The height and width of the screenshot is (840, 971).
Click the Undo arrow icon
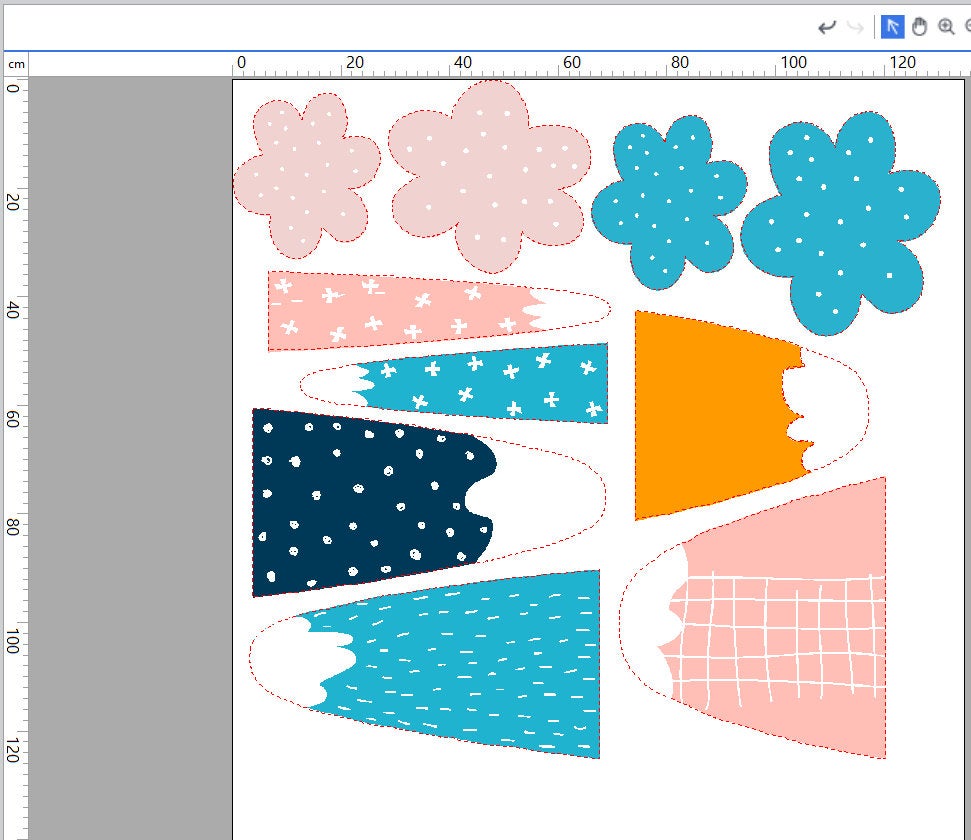tap(826, 27)
